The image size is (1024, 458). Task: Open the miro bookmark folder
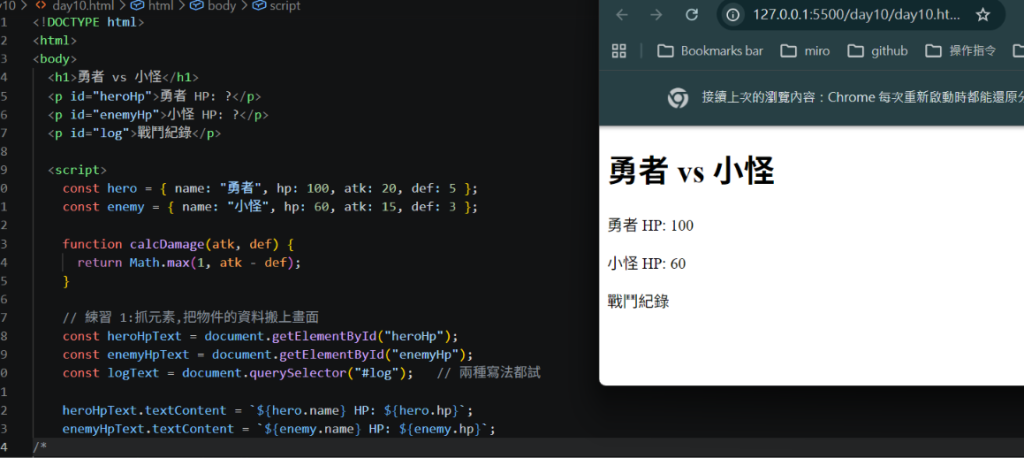click(805, 51)
